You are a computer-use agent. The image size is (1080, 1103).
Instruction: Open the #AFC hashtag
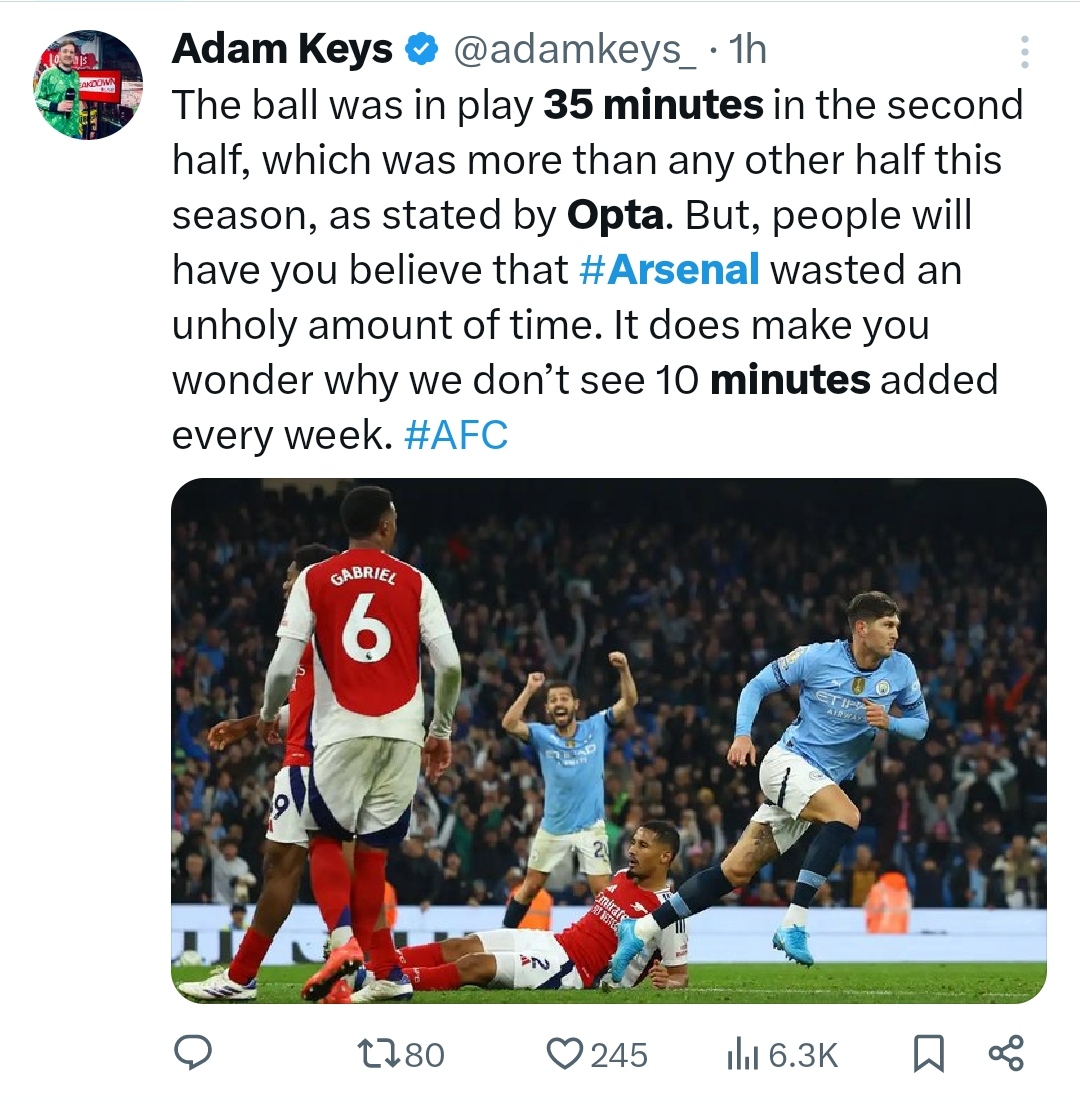tap(457, 435)
